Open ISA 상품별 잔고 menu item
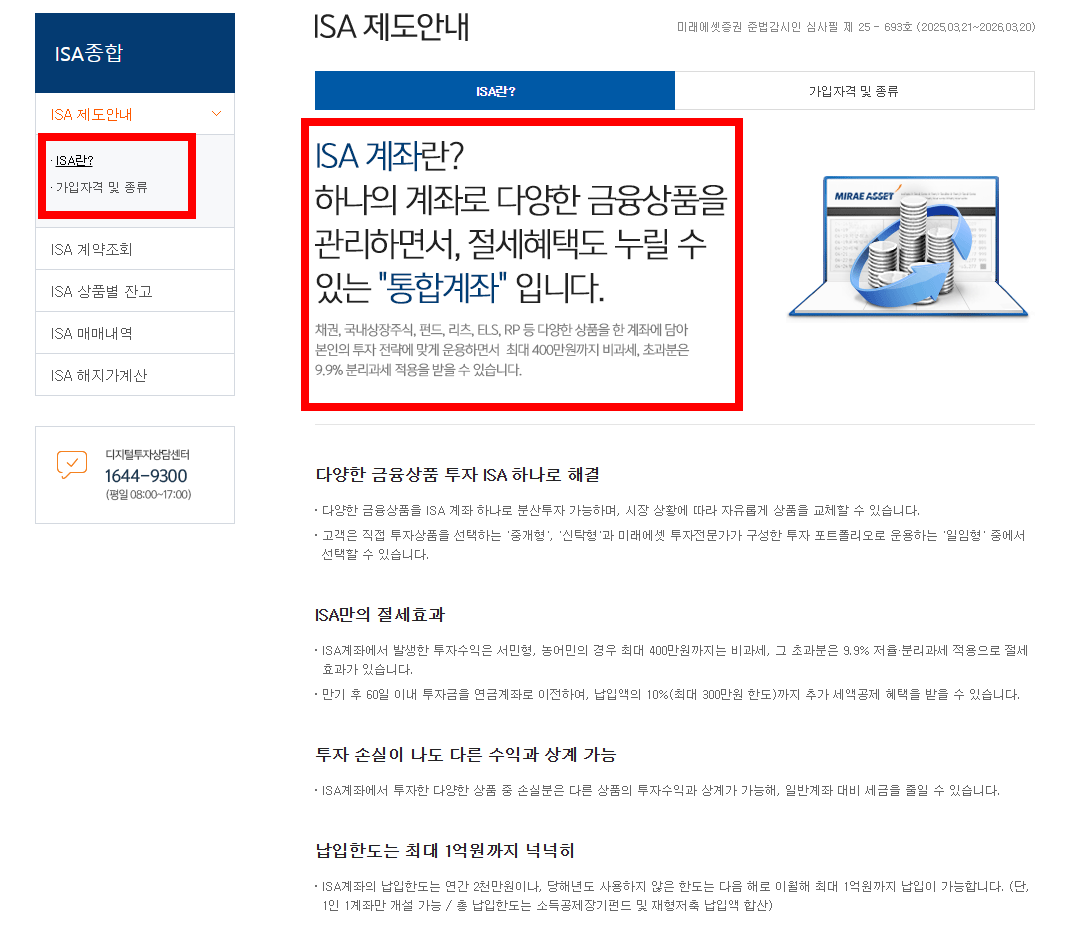 tap(135, 291)
